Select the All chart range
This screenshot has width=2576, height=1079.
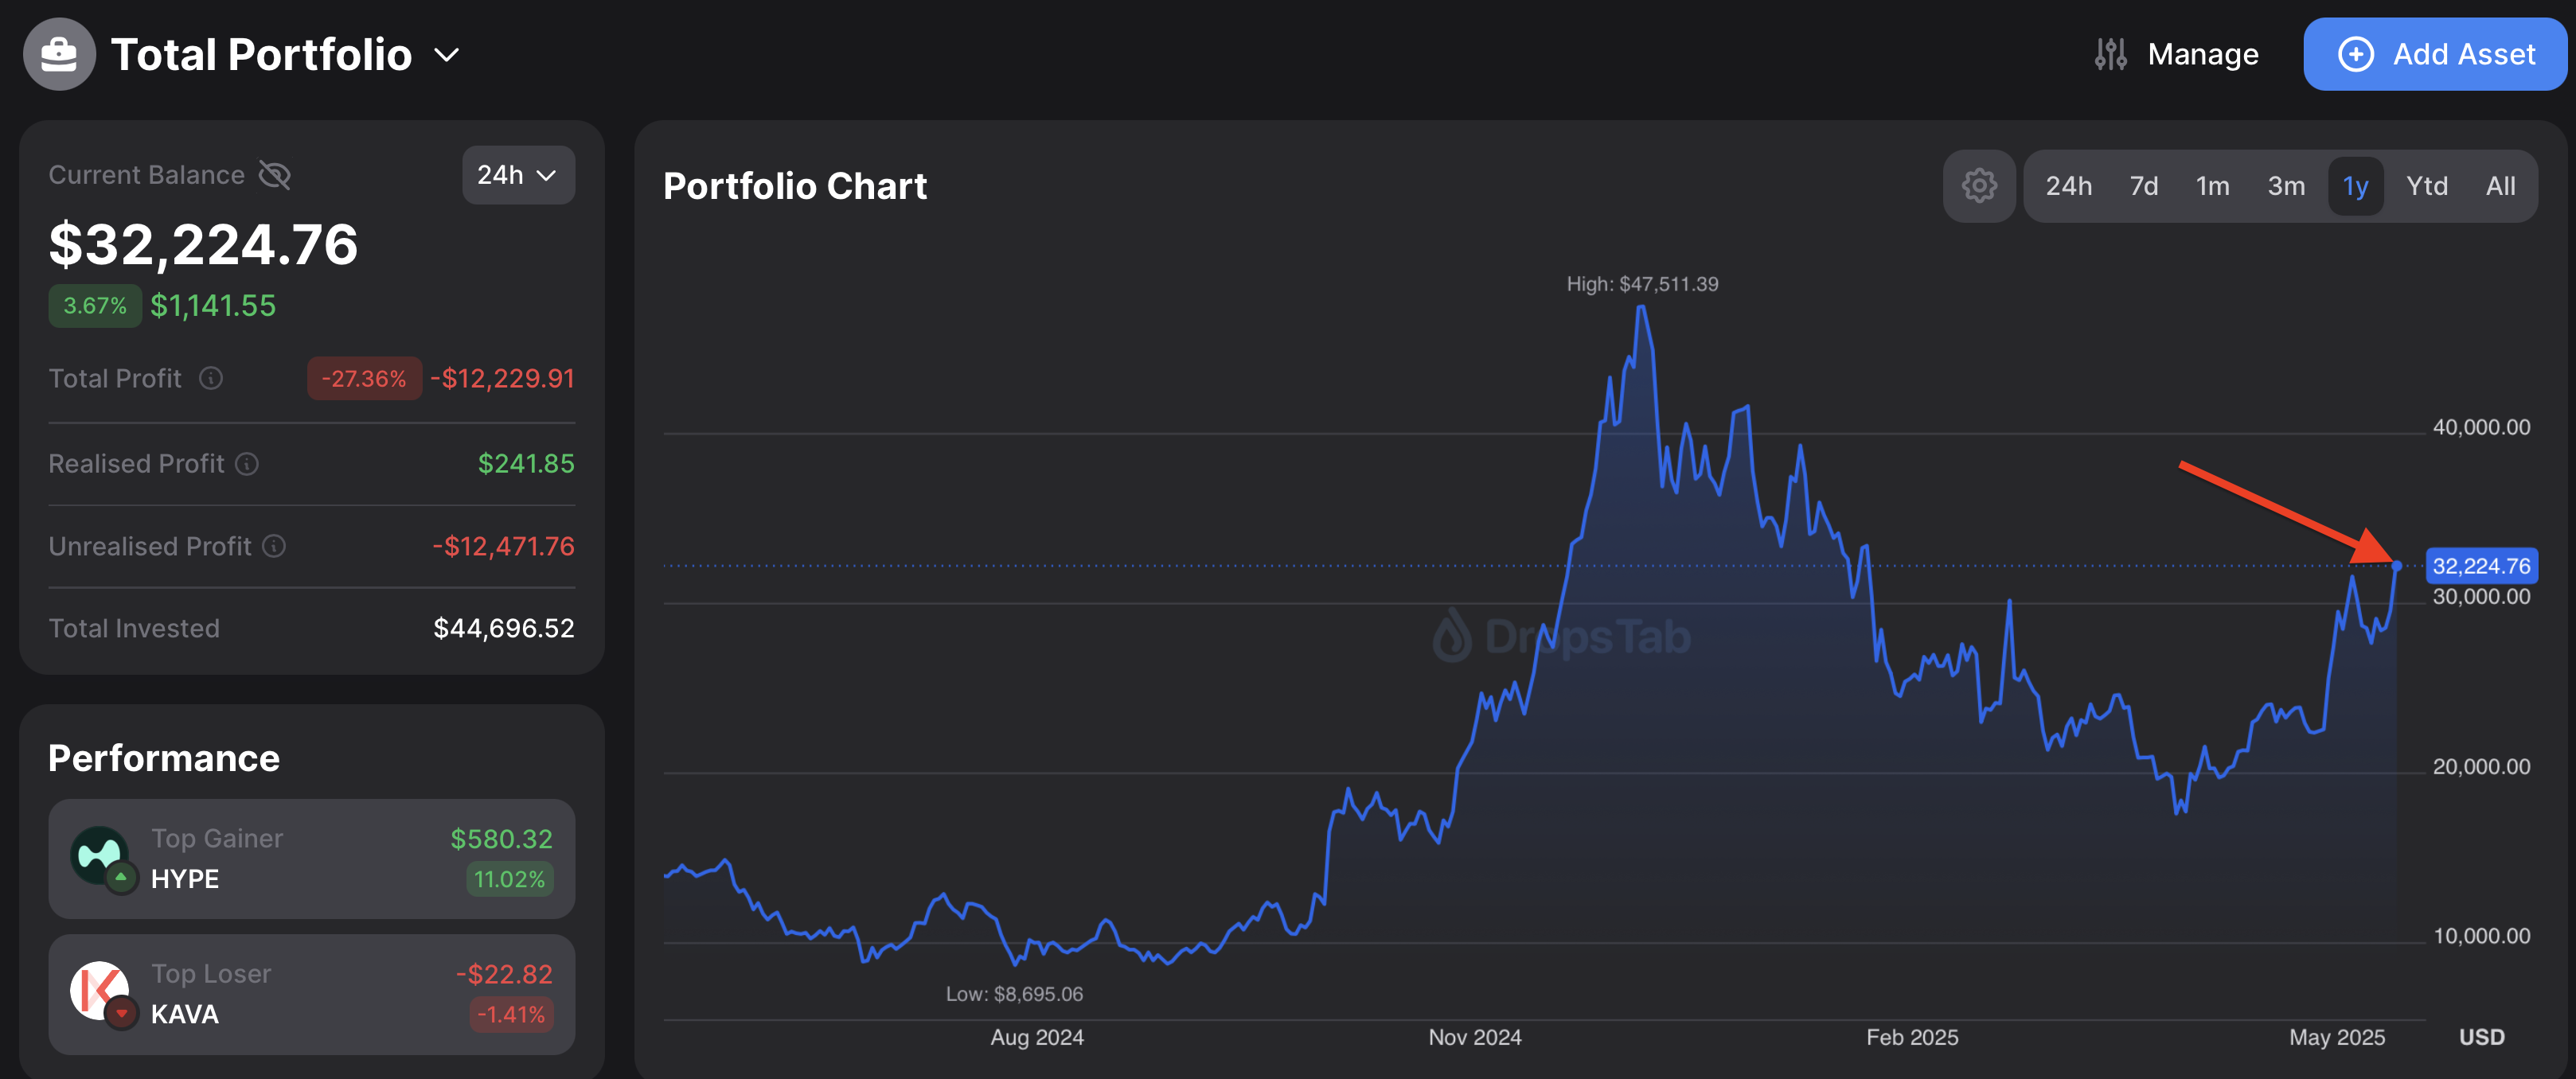(x=2500, y=186)
